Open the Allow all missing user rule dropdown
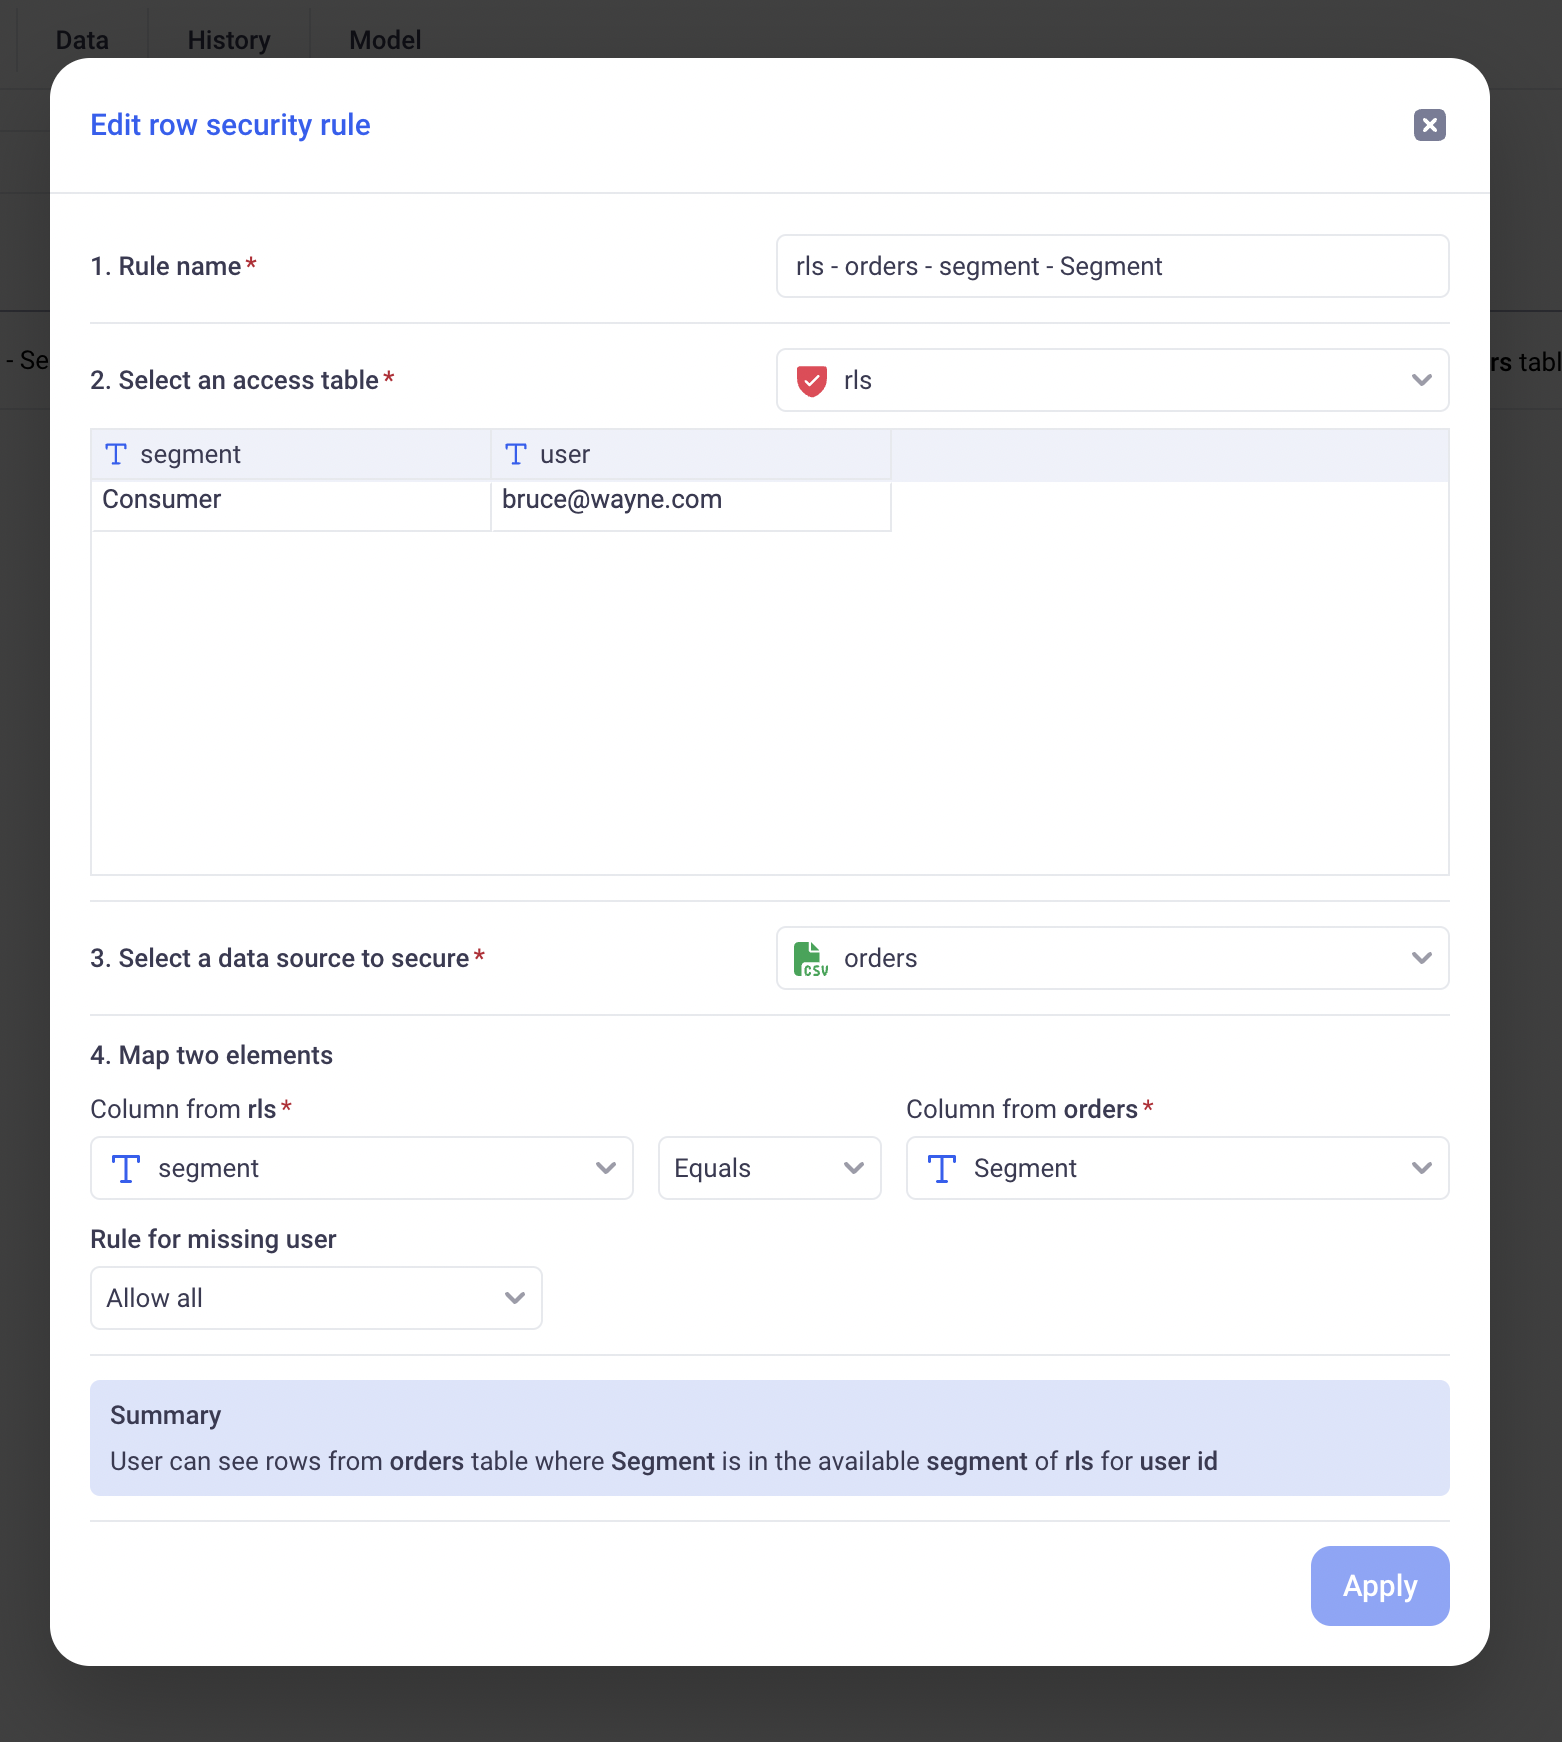Viewport: 1562px width, 1742px height. coord(316,1298)
